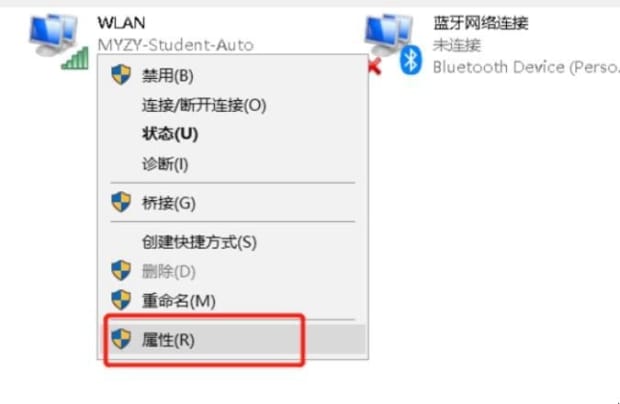
Task: Choose the 桥接(G) text entry
Action: pyautogui.click(x=169, y=203)
